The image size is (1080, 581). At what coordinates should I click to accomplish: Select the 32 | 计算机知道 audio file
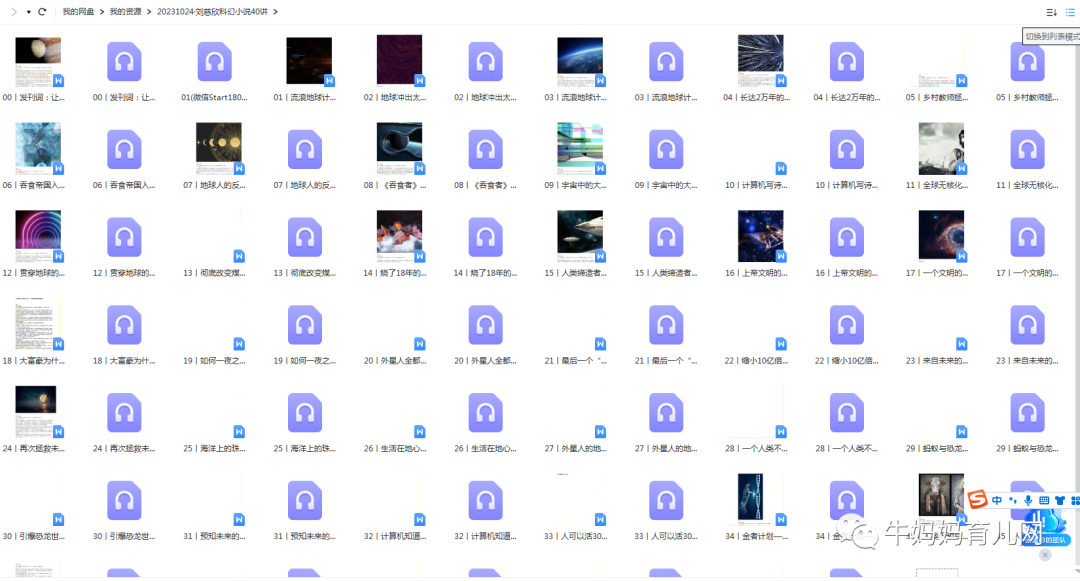click(486, 500)
